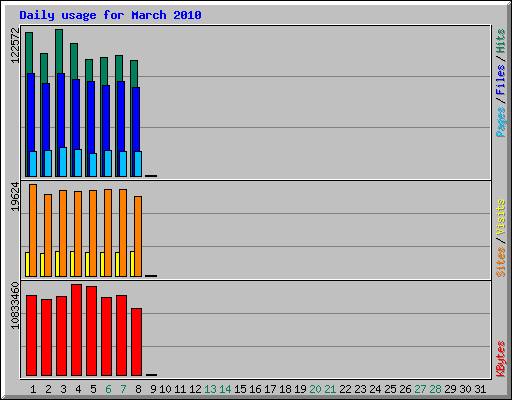This screenshot has height=400, width=512.
Task: Click day label 30 on the x-axis
Action: (465, 389)
